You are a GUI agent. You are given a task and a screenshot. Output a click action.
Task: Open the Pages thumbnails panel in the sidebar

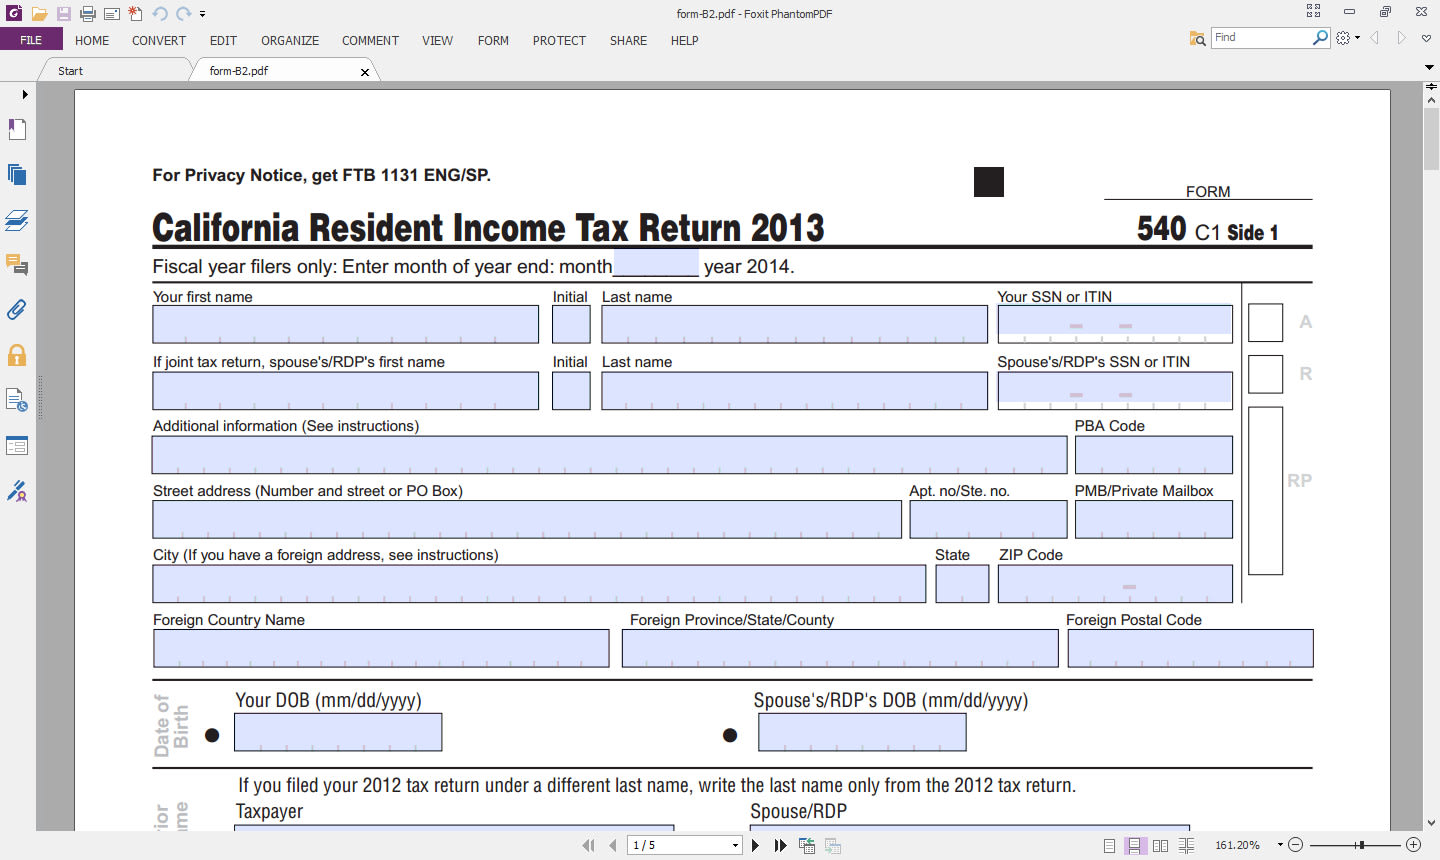tap(17, 174)
